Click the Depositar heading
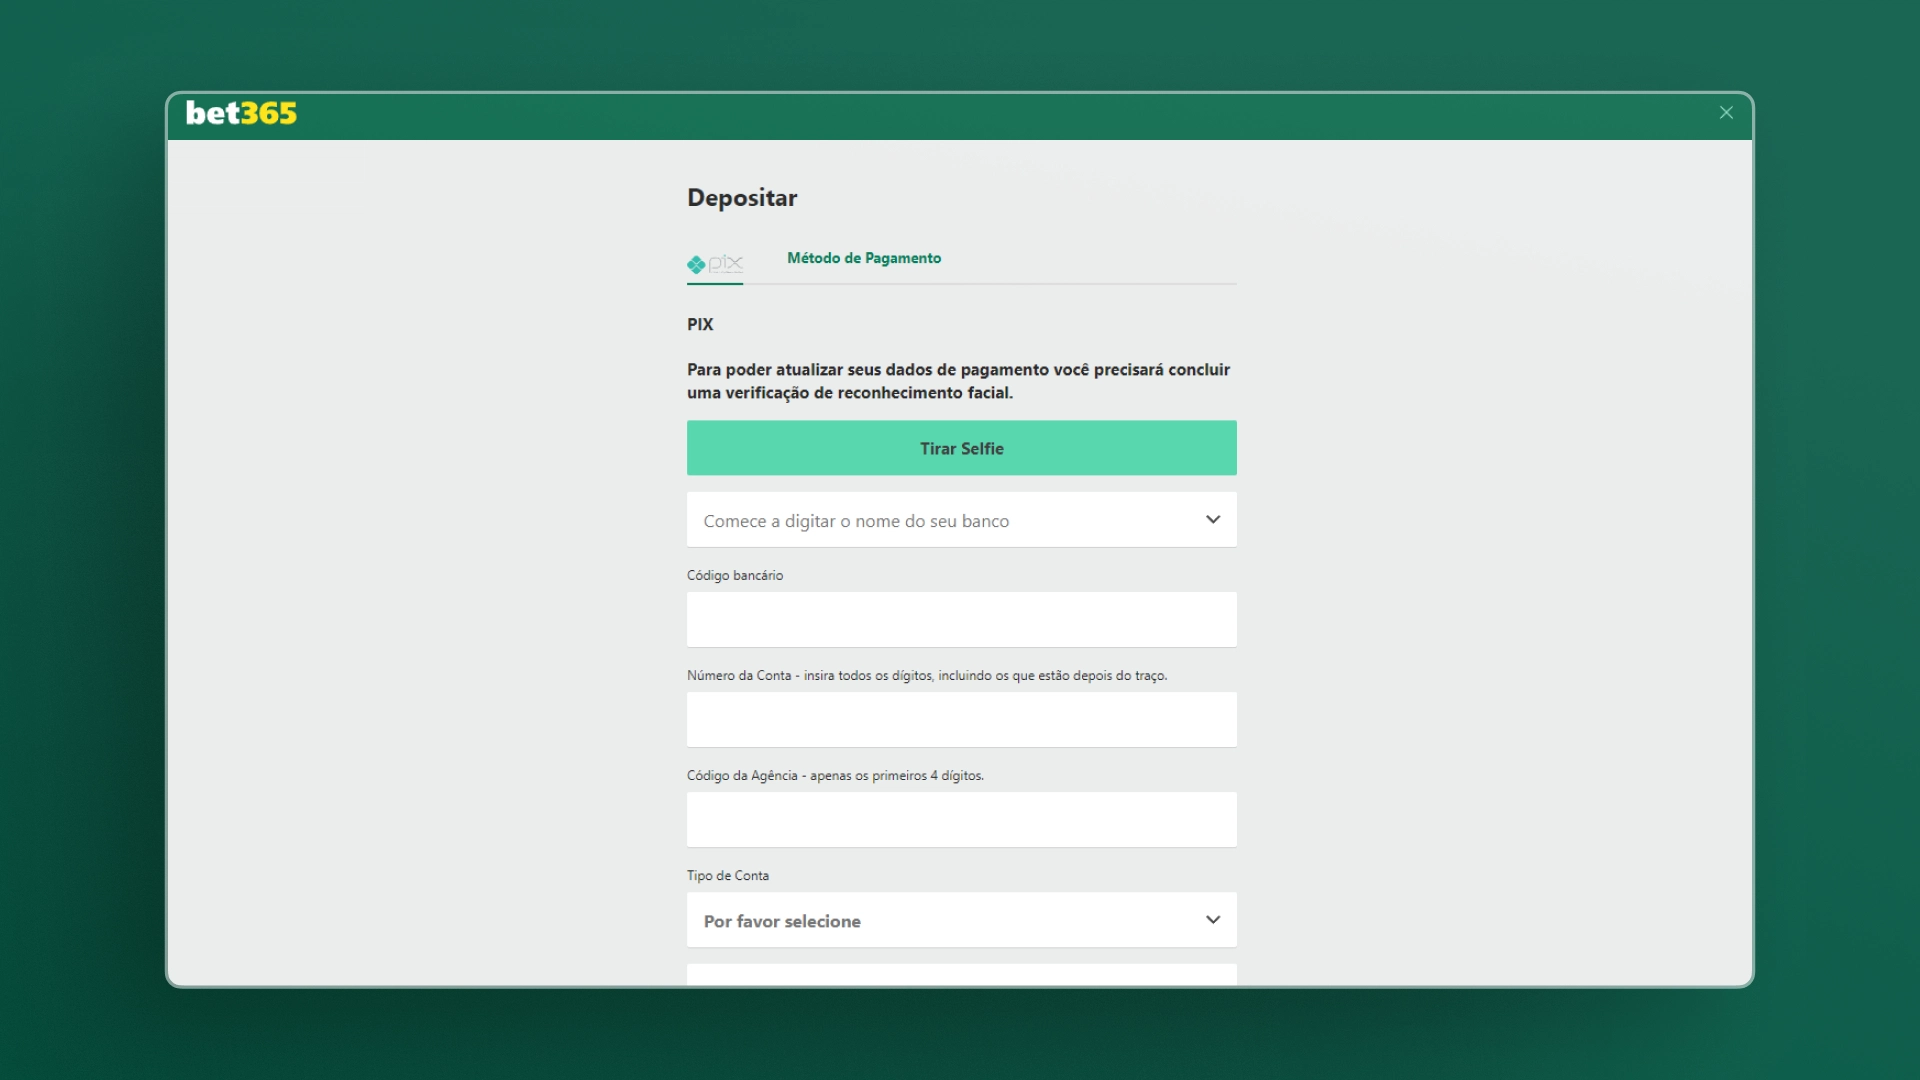 (742, 198)
